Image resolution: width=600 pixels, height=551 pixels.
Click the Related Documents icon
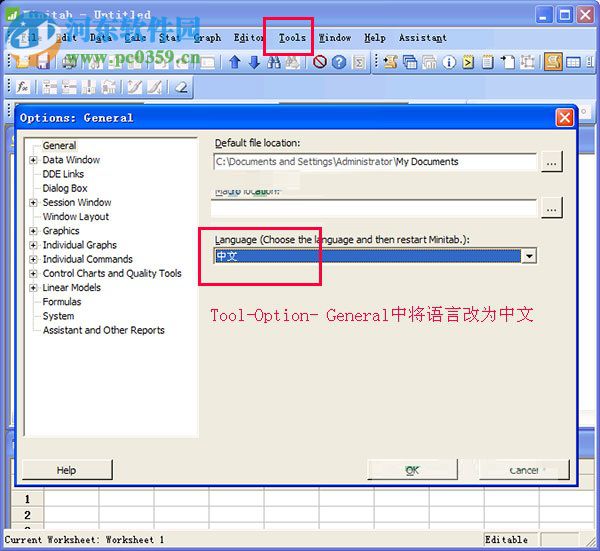507,62
